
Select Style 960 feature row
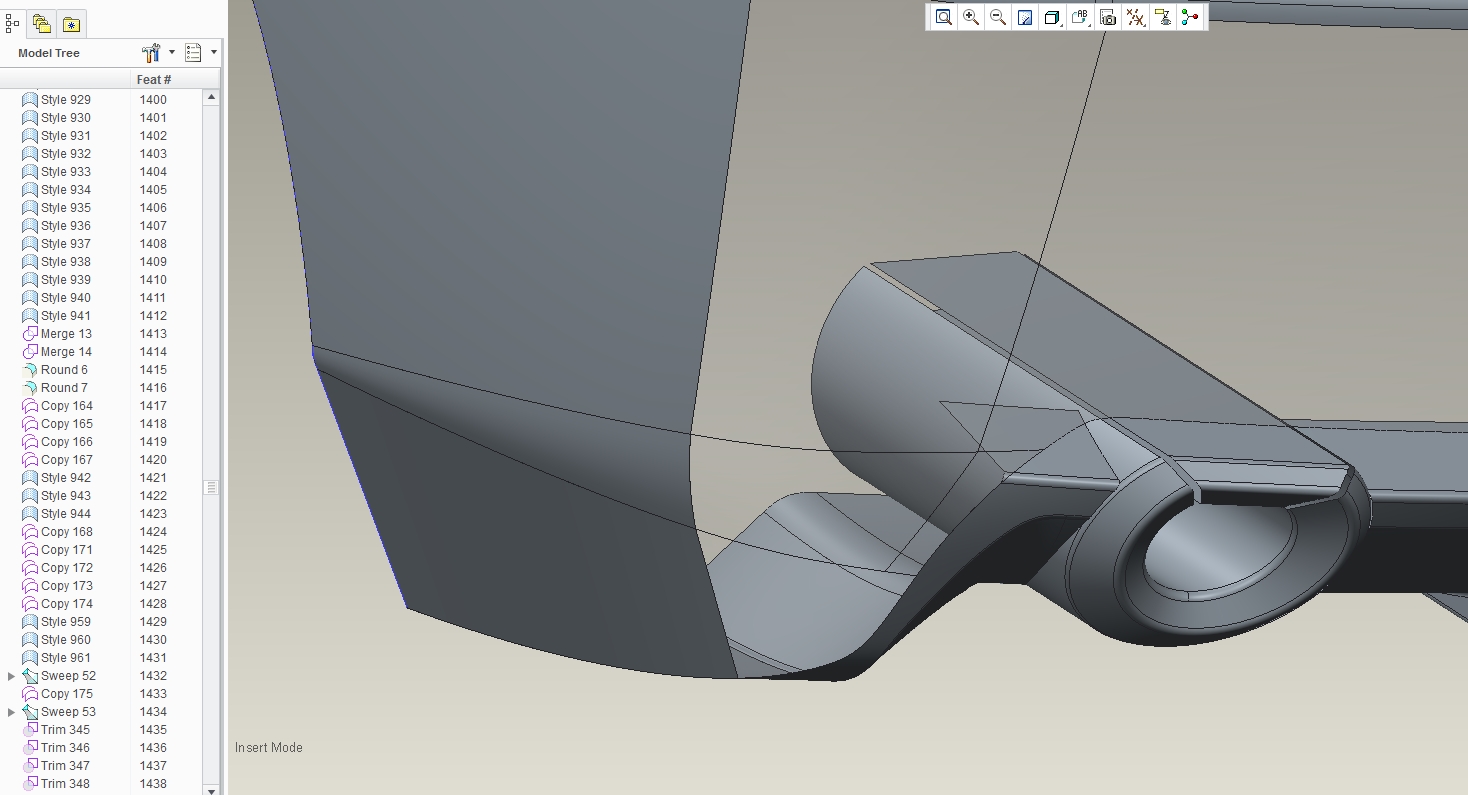click(66, 640)
